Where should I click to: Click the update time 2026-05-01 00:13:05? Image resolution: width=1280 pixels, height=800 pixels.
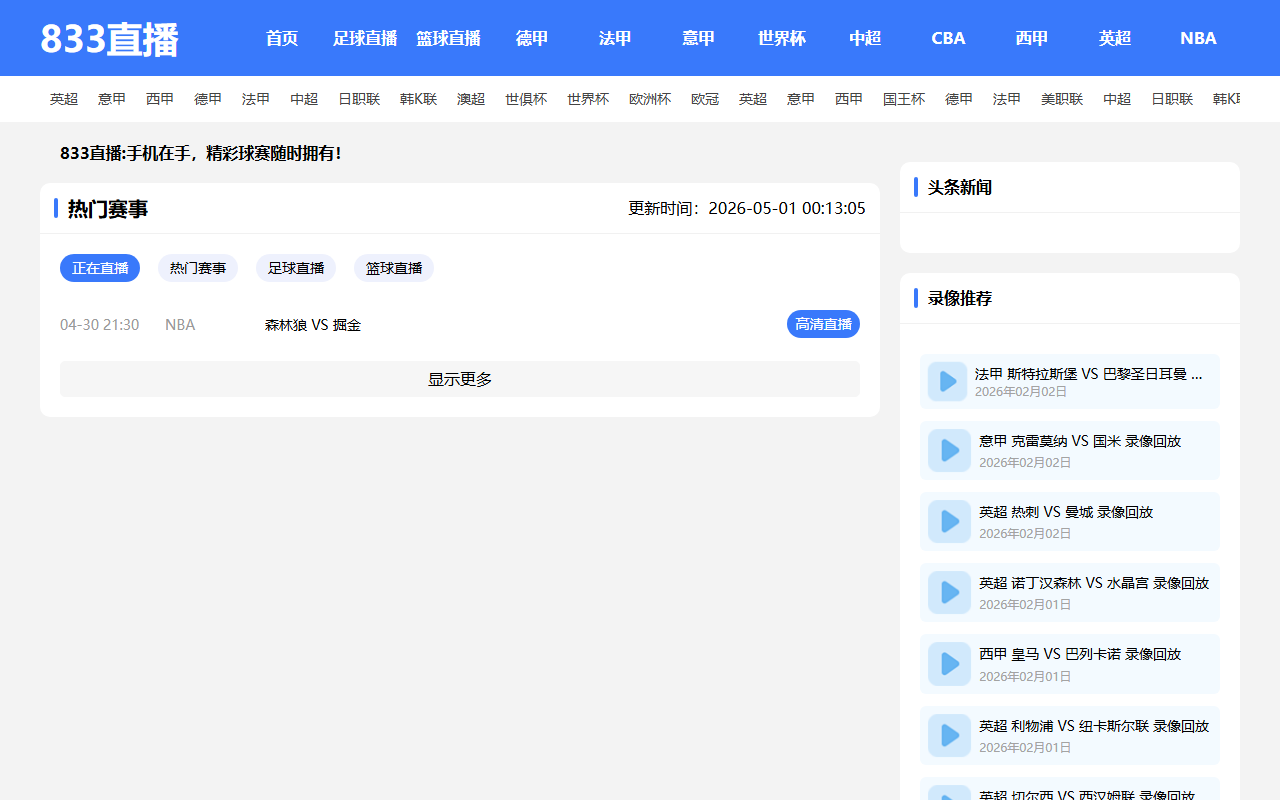(787, 208)
